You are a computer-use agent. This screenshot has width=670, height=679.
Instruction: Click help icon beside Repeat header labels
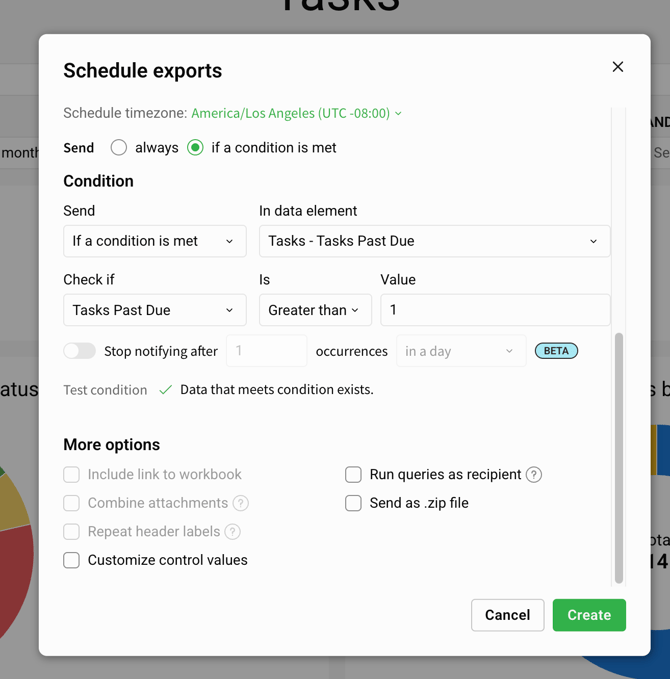[x=233, y=532]
